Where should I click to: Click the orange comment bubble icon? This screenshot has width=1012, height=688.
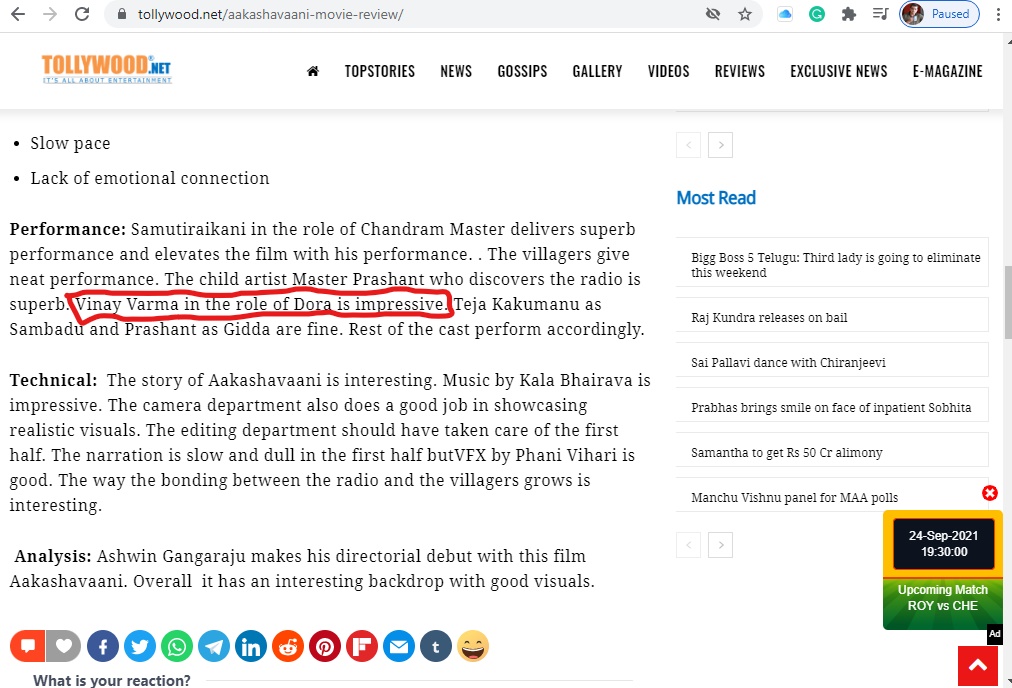(27, 646)
